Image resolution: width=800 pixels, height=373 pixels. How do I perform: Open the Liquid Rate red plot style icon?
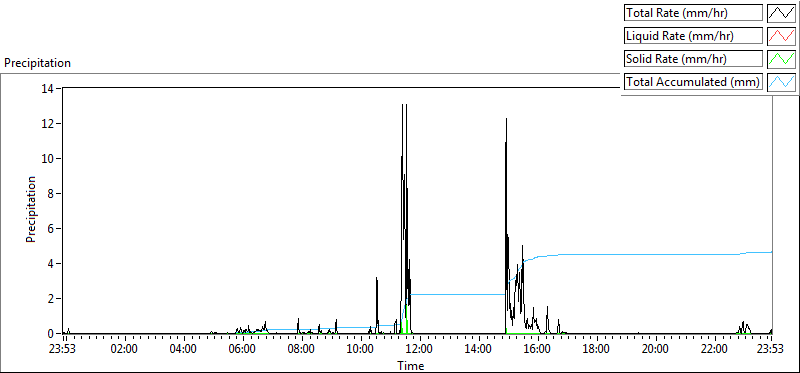pos(782,36)
